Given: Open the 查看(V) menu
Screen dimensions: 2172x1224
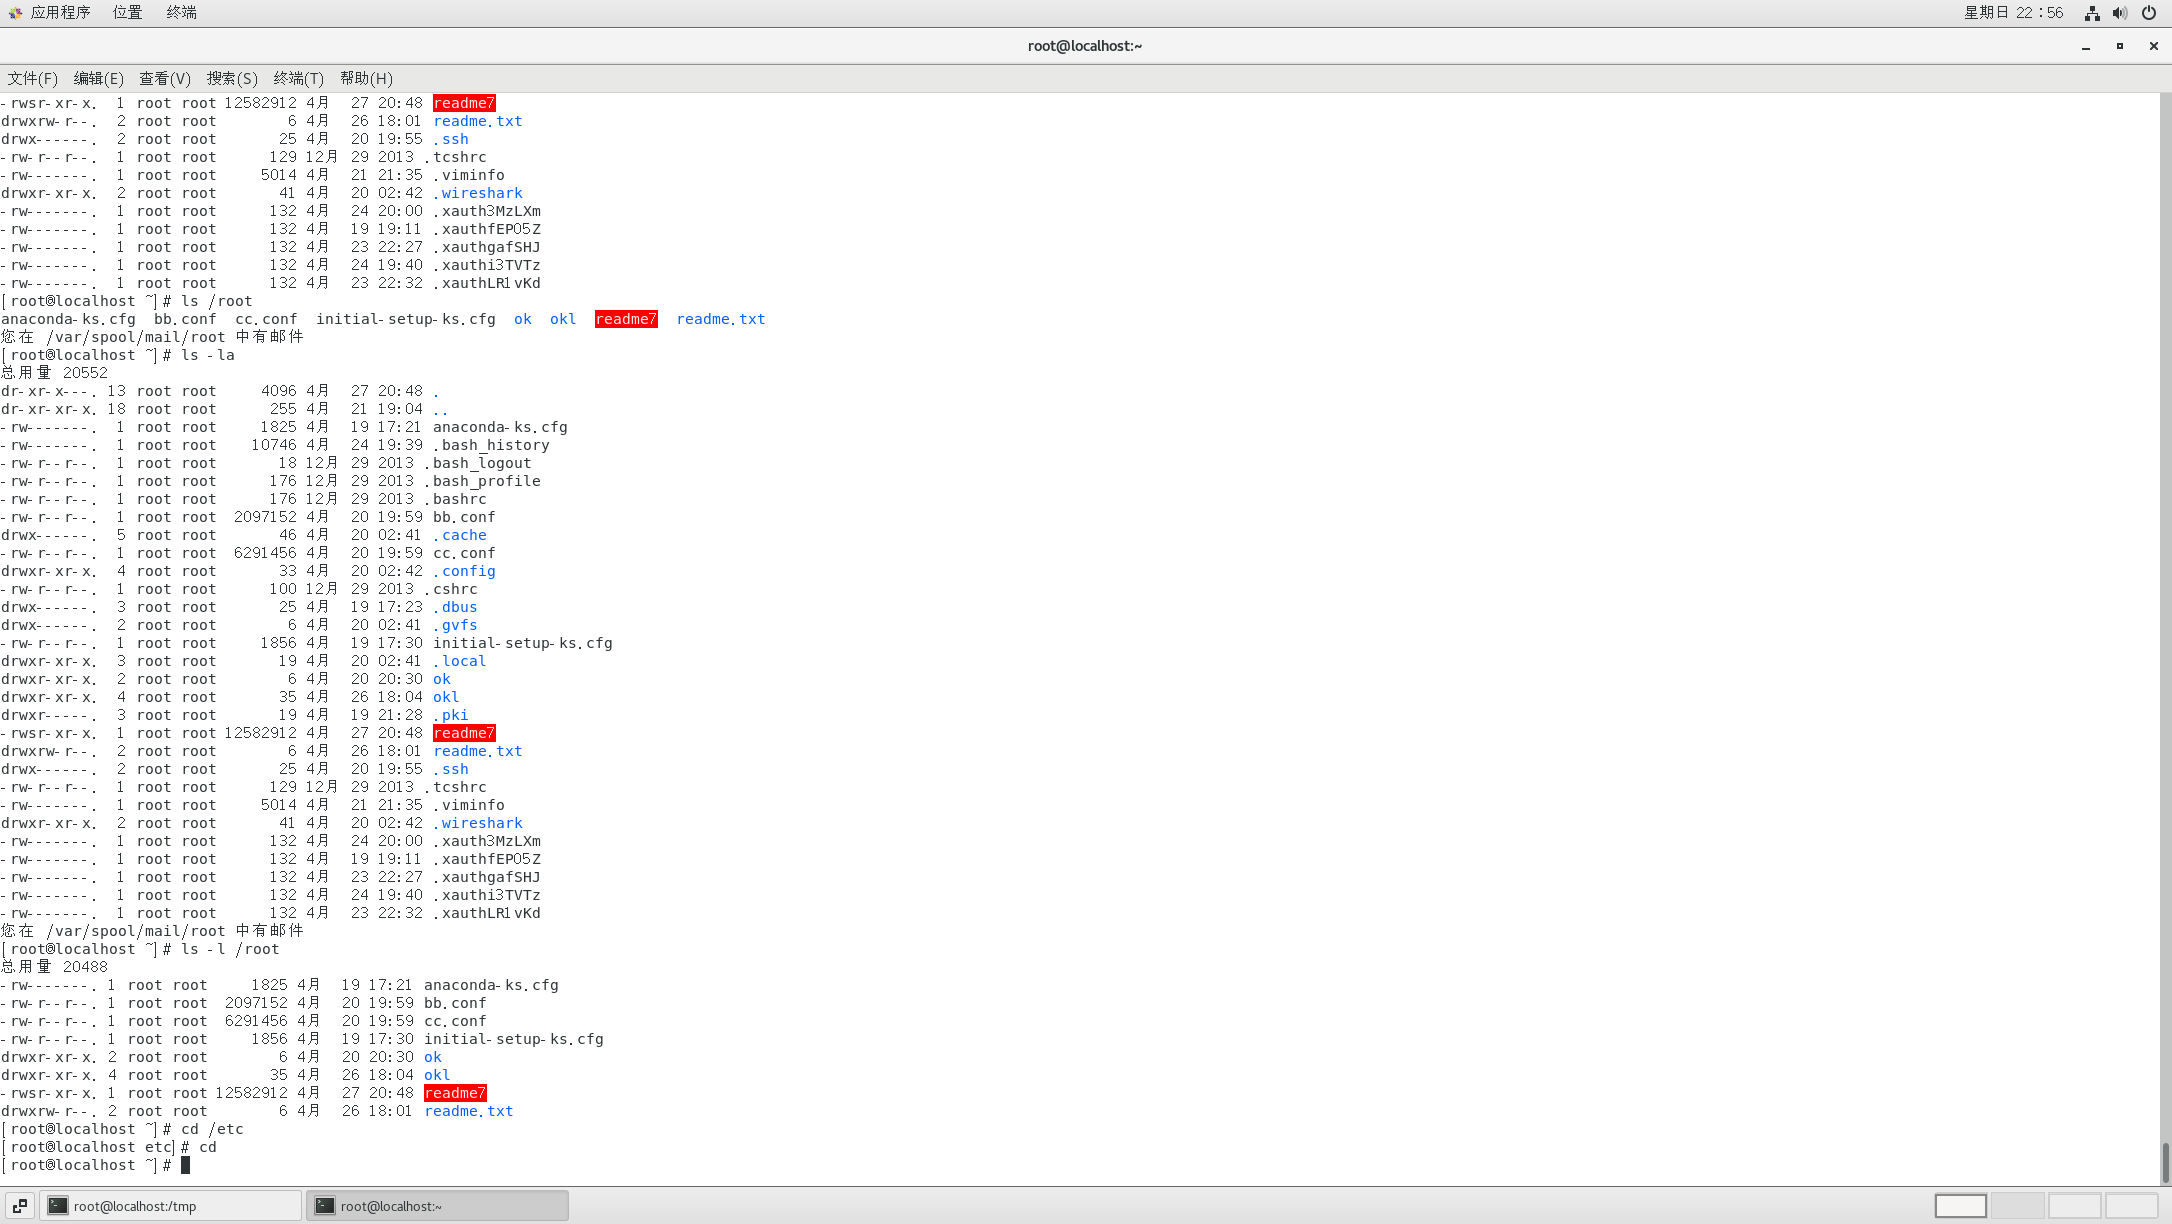Looking at the screenshot, I should [x=164, y=78].
